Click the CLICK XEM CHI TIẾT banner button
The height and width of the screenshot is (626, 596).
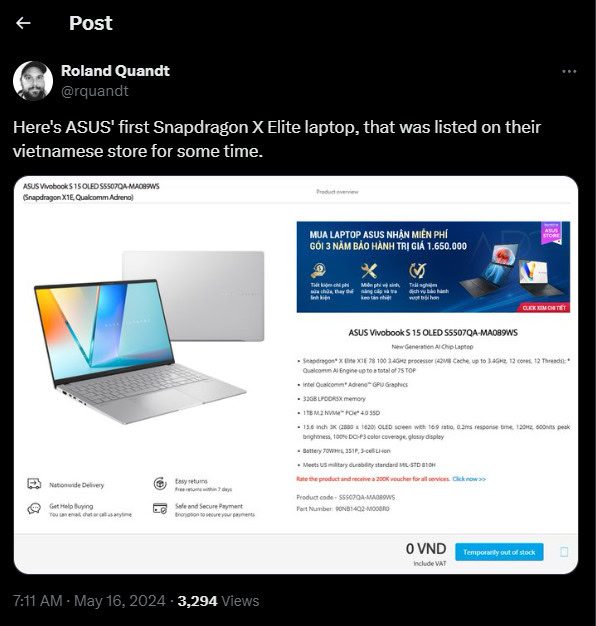pos(544,308)
